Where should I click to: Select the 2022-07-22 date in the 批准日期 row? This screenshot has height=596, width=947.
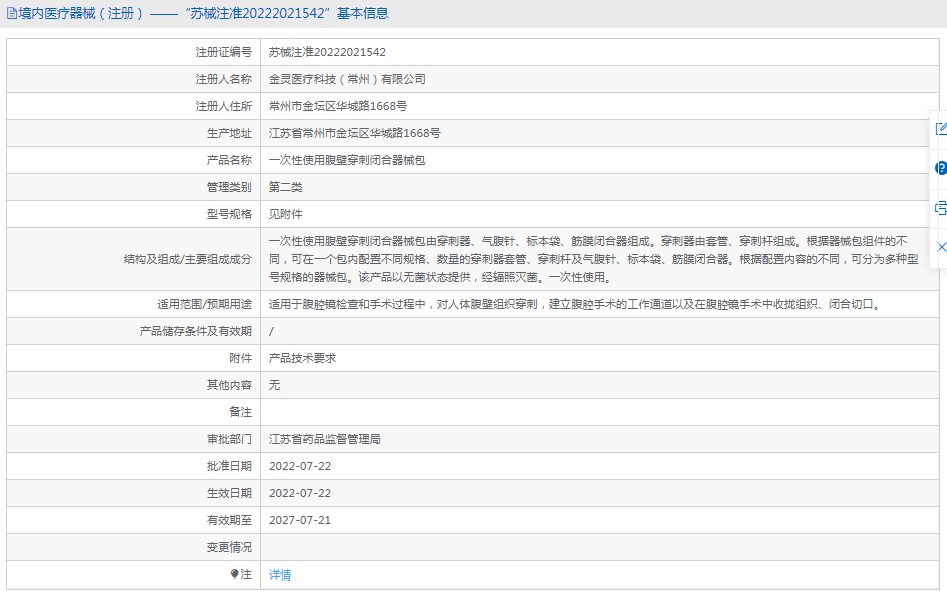[300, 466]
